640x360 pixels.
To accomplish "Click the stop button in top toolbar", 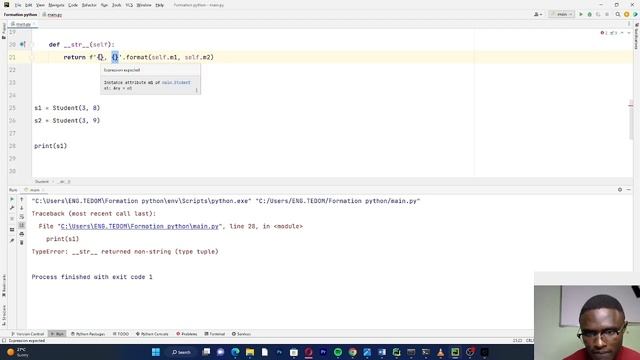I will [607, 14].
